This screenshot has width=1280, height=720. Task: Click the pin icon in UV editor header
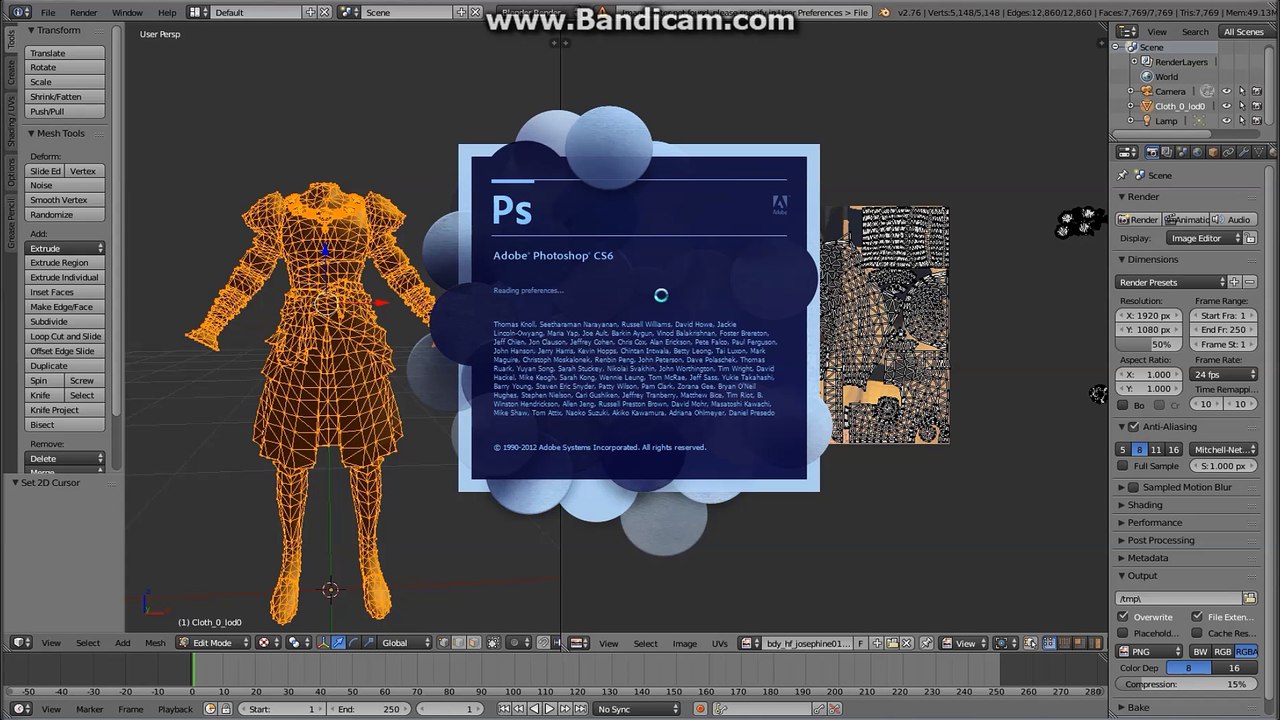point(927,643)
